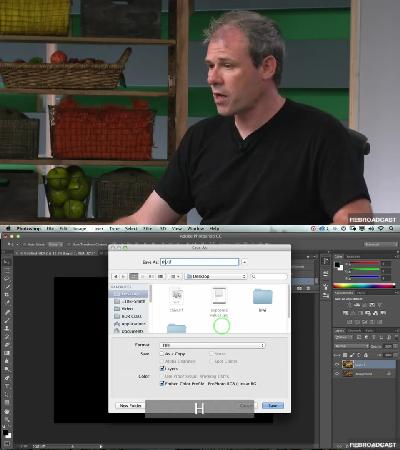400x450 pixels.
Task: Add a Curves adjustment
Action: click(364, 305)
